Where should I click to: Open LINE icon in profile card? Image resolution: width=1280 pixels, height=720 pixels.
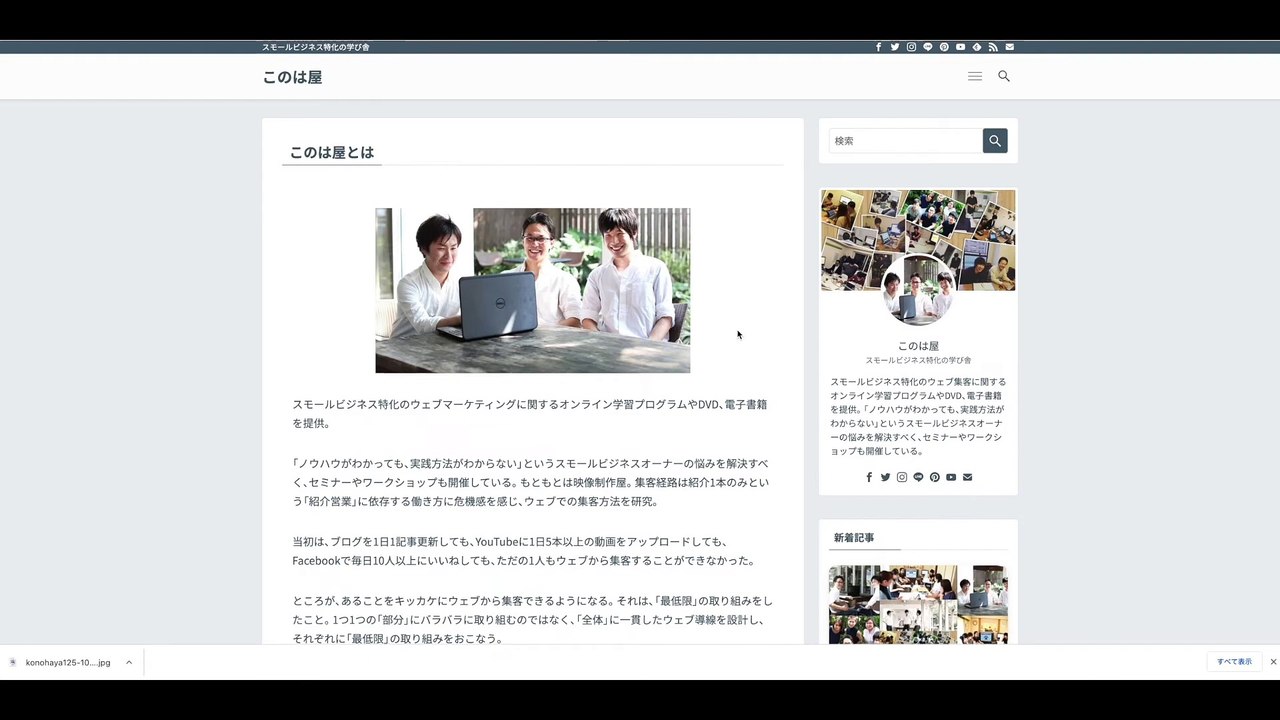(x=918, y=477)
